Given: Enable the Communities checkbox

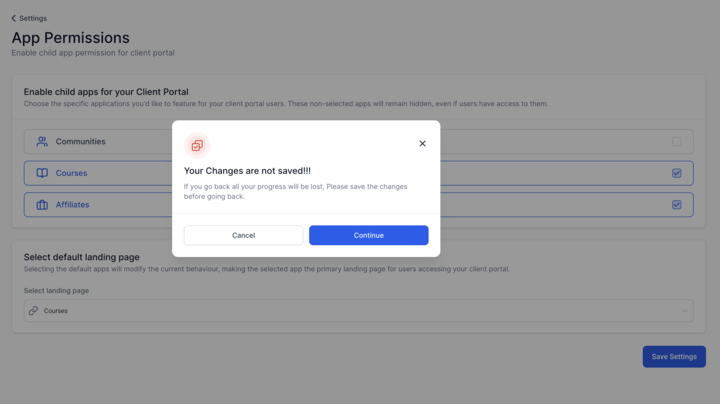Looking at the screenshot, I should tap(676, 141).
